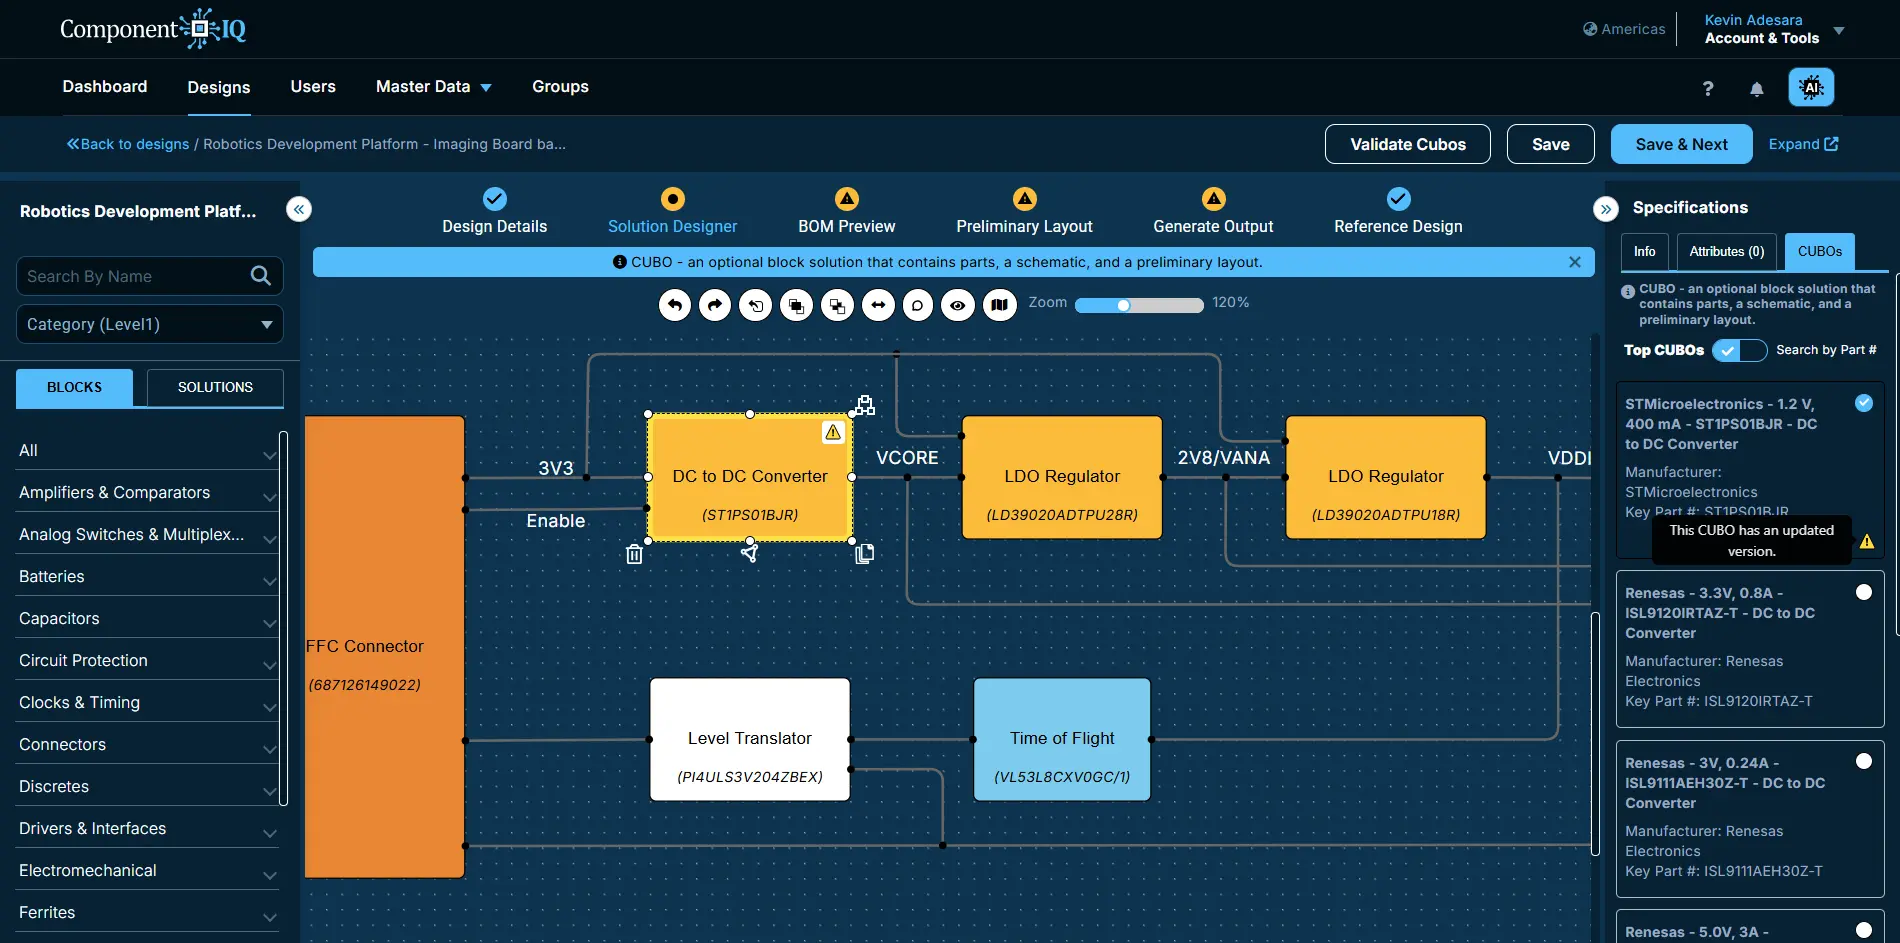Select the STMicroelectronics 1.2 V CUBO radio
This screenshot has width=1900, height=943.
(x=1864, y=403)
